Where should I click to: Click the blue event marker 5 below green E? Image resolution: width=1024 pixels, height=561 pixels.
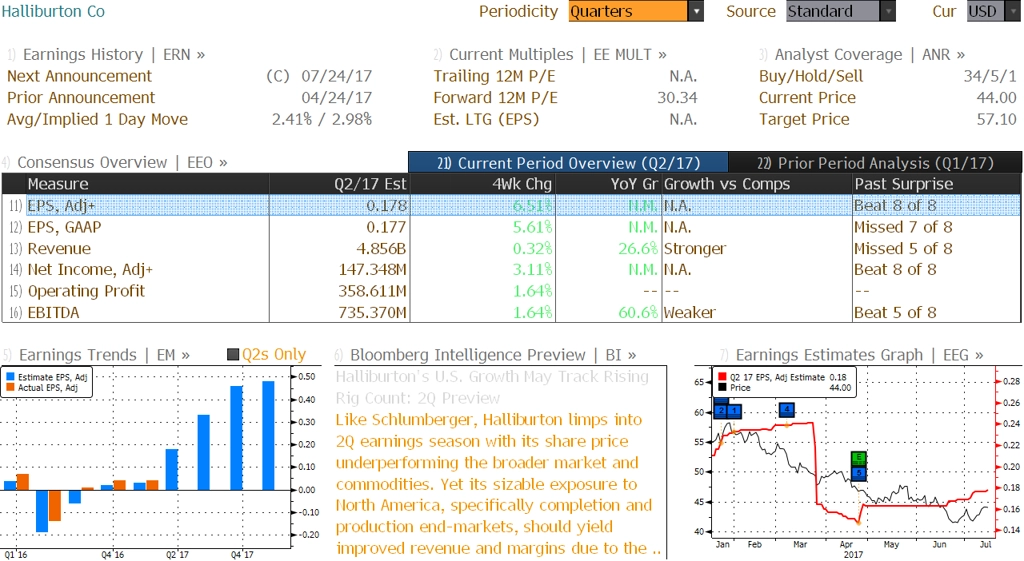[859, 473]
